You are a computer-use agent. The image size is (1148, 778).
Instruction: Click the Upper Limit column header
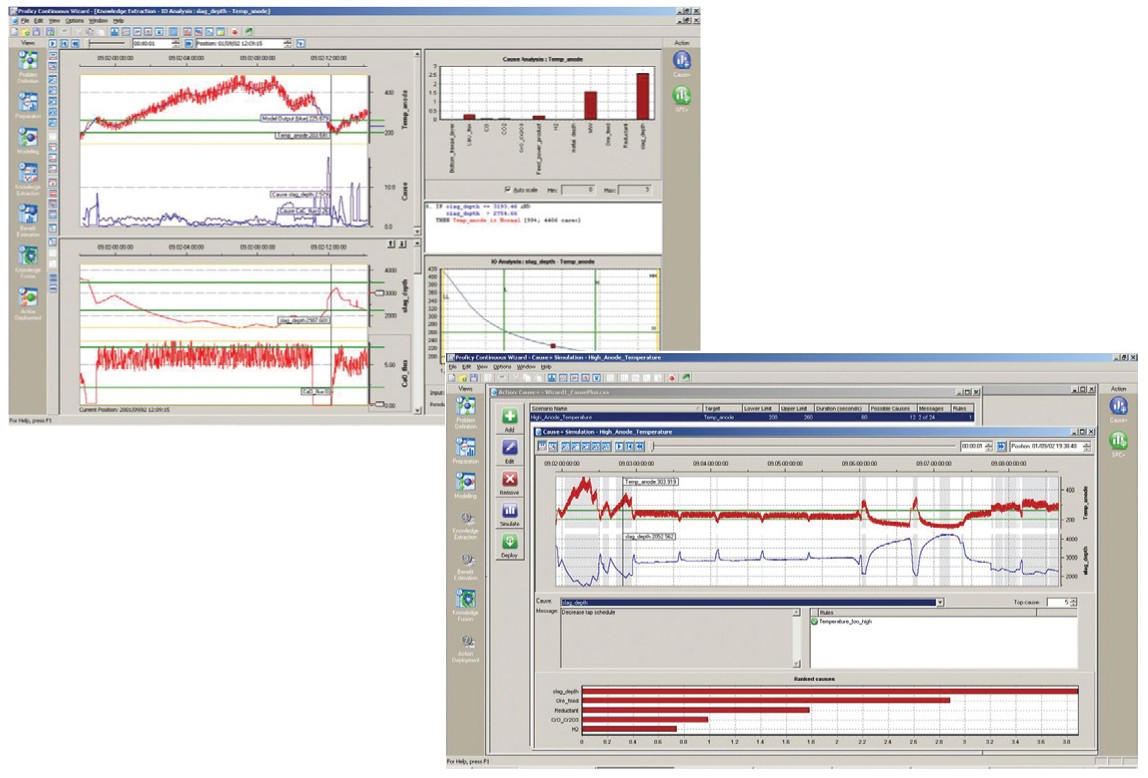(x=795, y=408)
